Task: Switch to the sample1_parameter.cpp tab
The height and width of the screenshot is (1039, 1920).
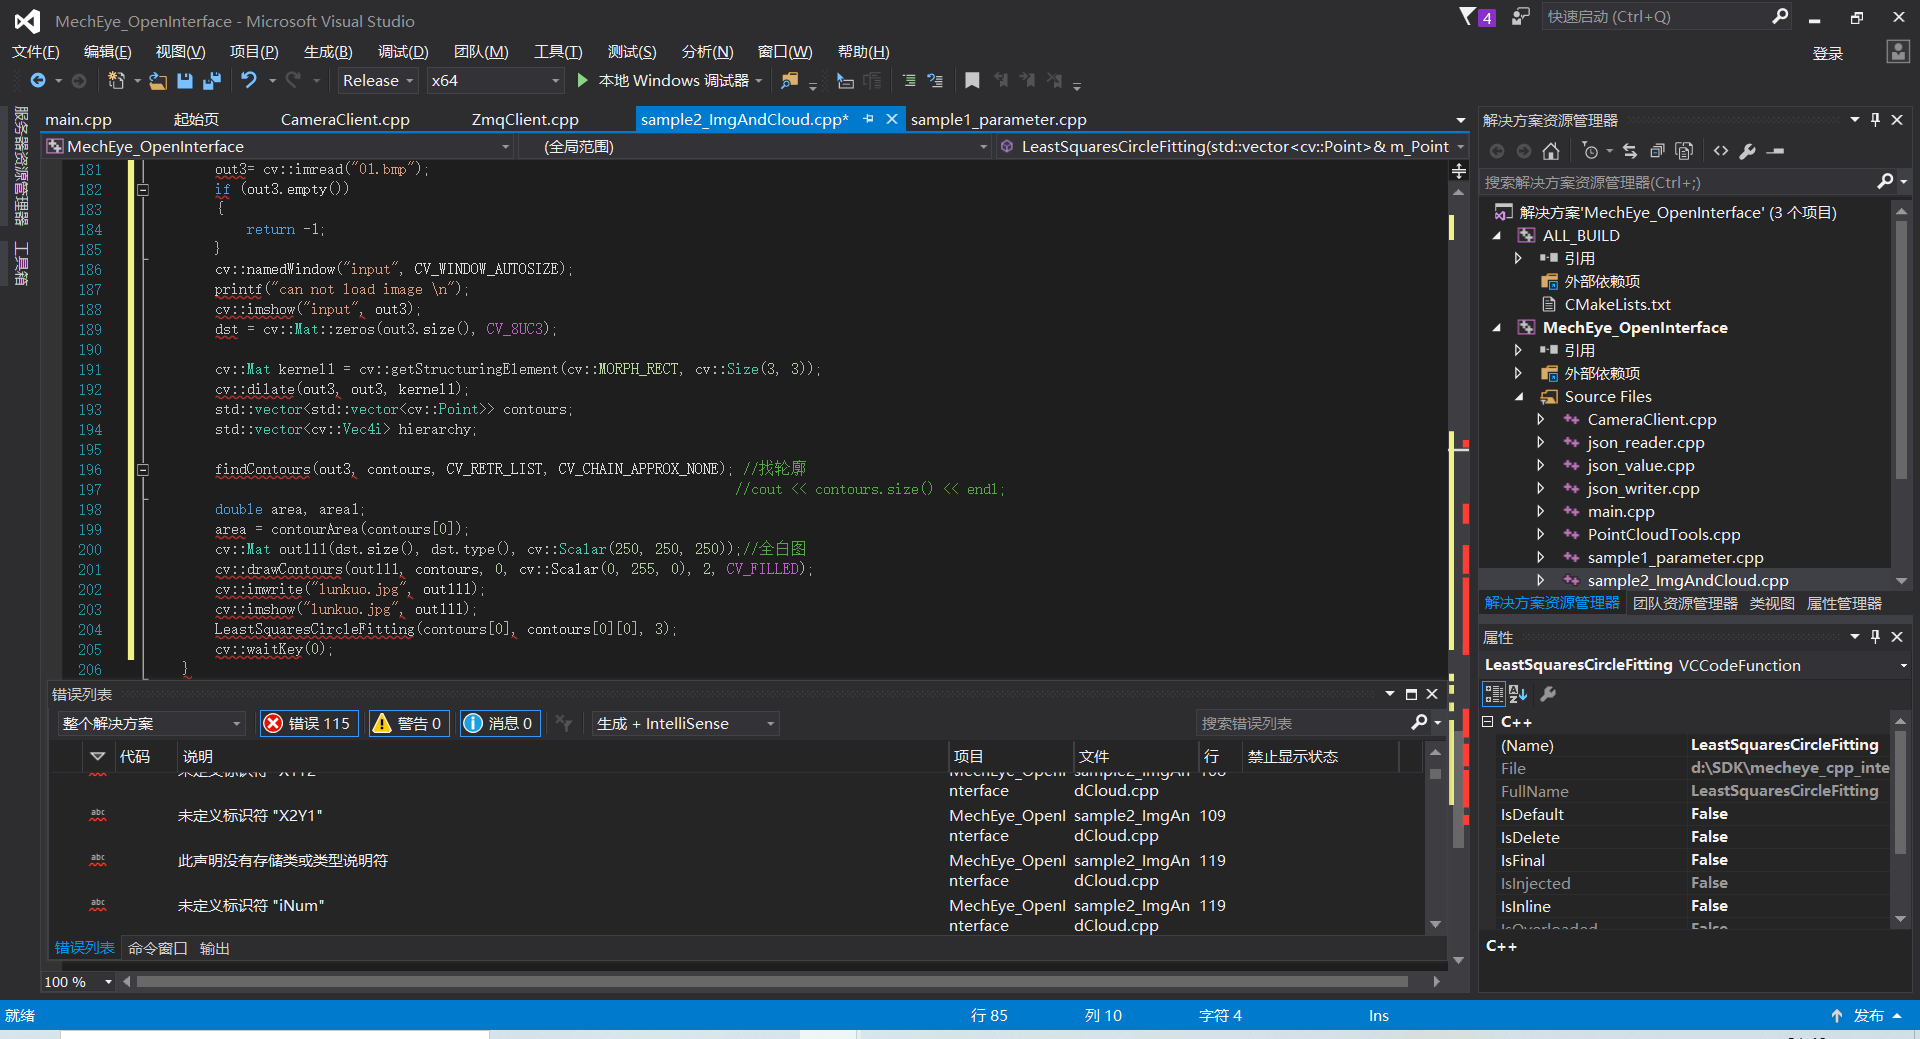Action: click(998, 119)
